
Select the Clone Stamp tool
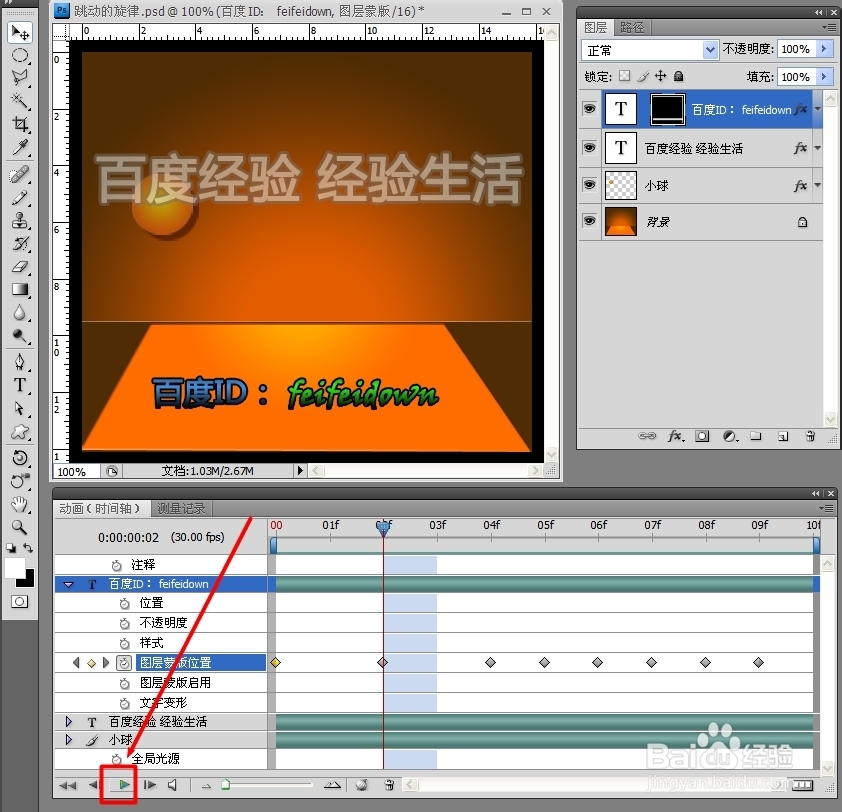pos(20,221)
